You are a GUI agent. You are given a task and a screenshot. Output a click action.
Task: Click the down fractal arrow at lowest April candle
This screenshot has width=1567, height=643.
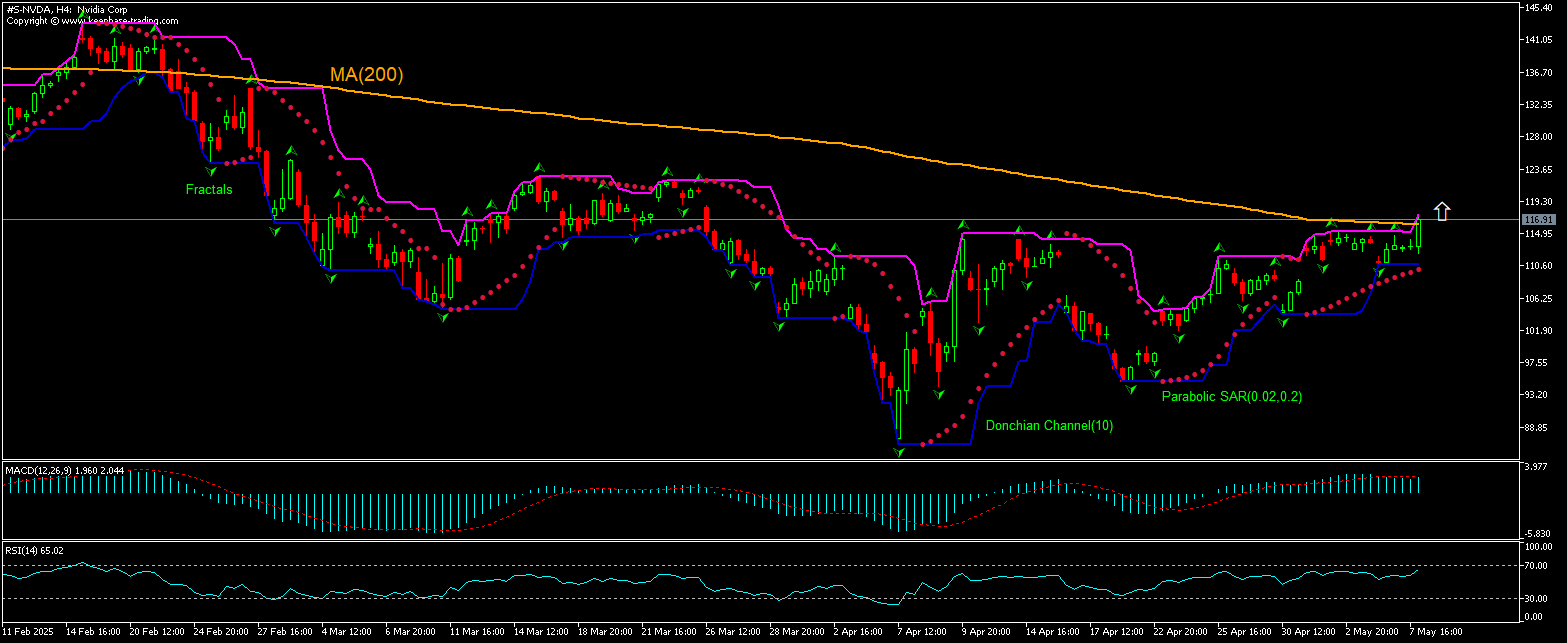coord(898,453)
